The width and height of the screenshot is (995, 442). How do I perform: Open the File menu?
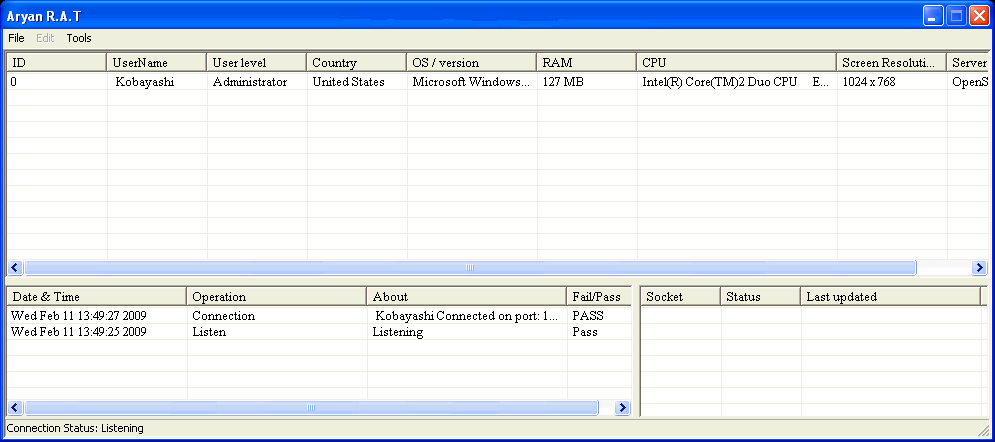[16, 38]
